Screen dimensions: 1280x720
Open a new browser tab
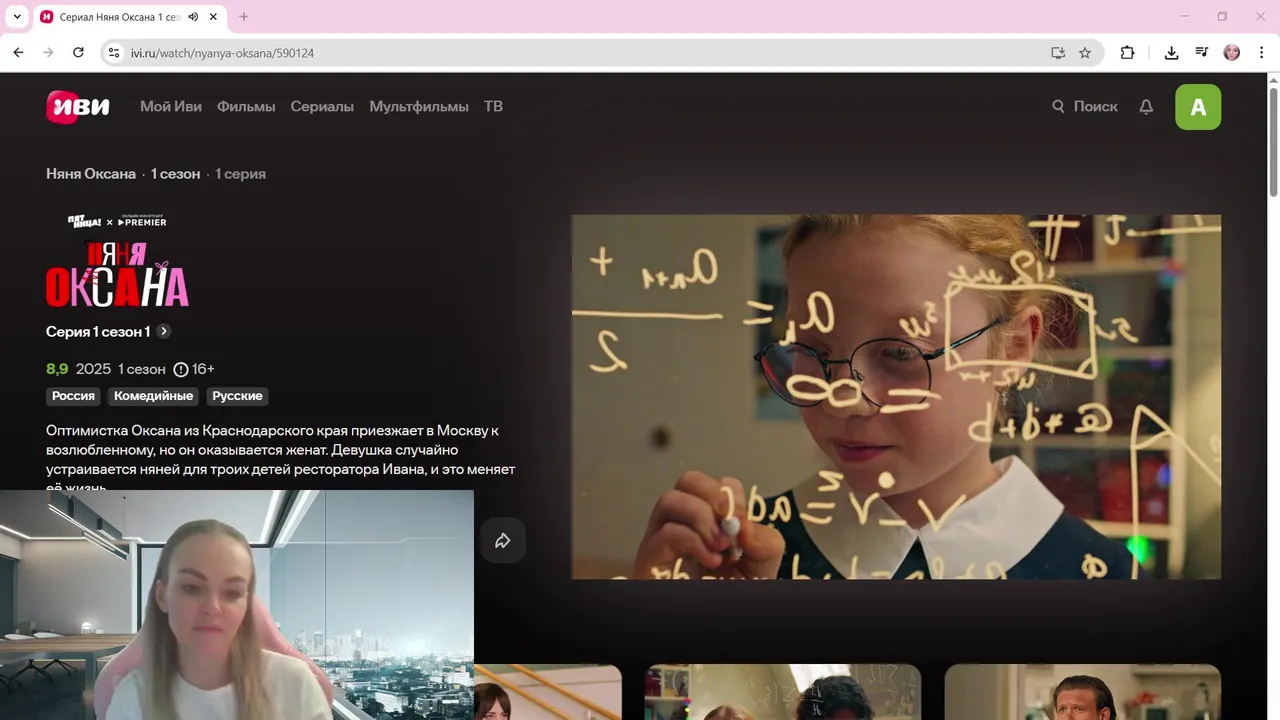point(243,17)
